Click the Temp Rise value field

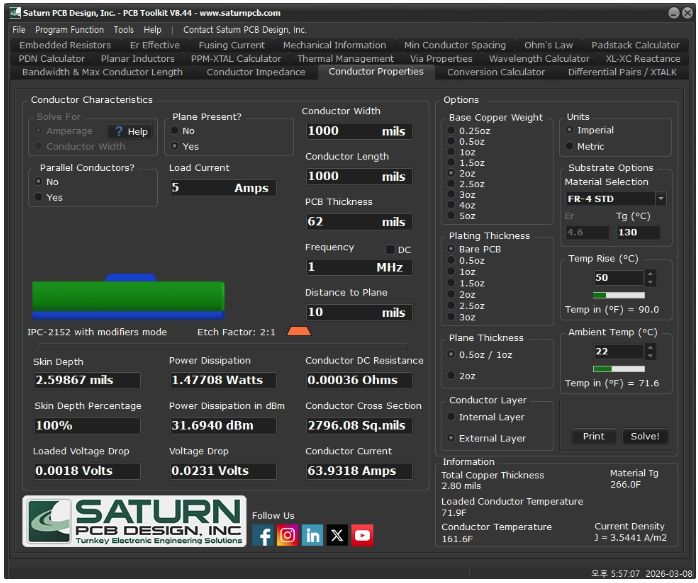618,278
